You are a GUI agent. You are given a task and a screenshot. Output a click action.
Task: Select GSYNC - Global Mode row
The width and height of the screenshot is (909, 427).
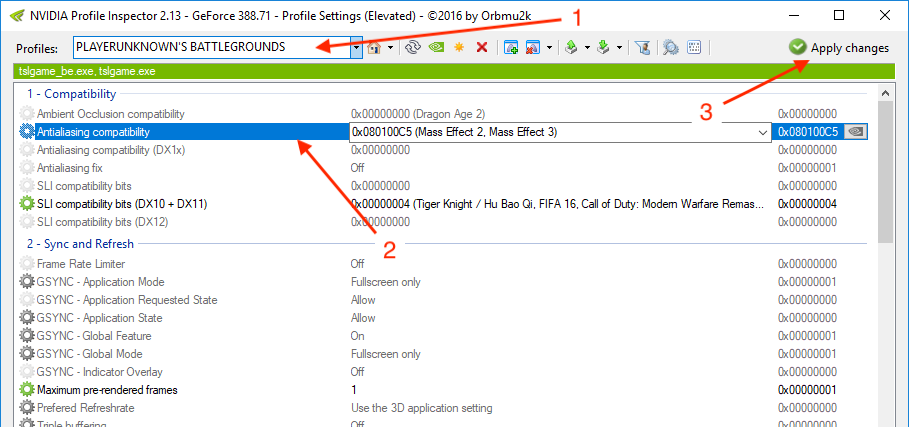tap(443, 354)
